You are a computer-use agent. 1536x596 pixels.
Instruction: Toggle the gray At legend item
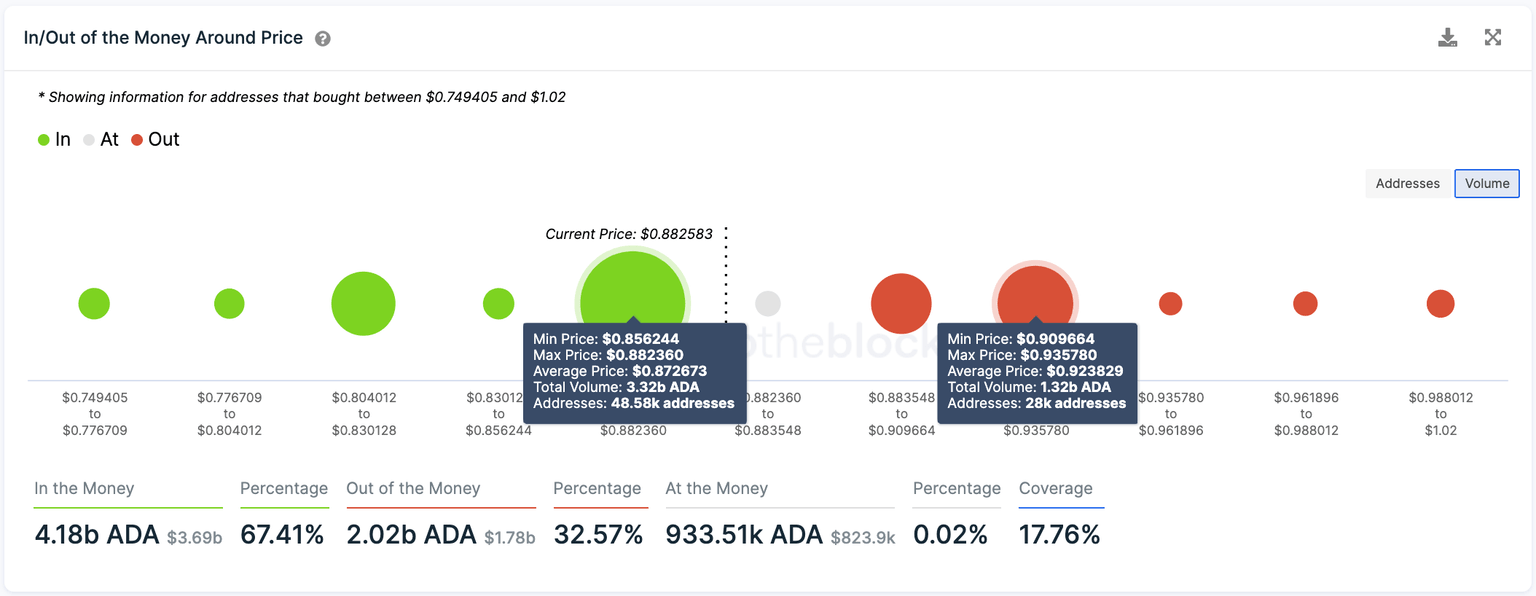click(100, 140)
